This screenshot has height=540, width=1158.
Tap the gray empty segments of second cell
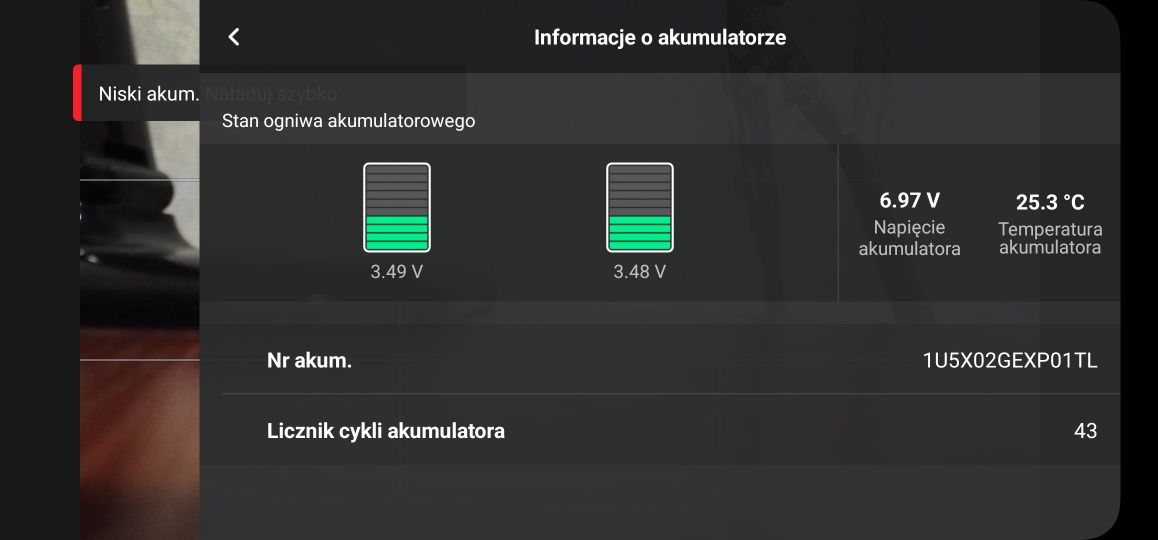[x=640, y=190]
